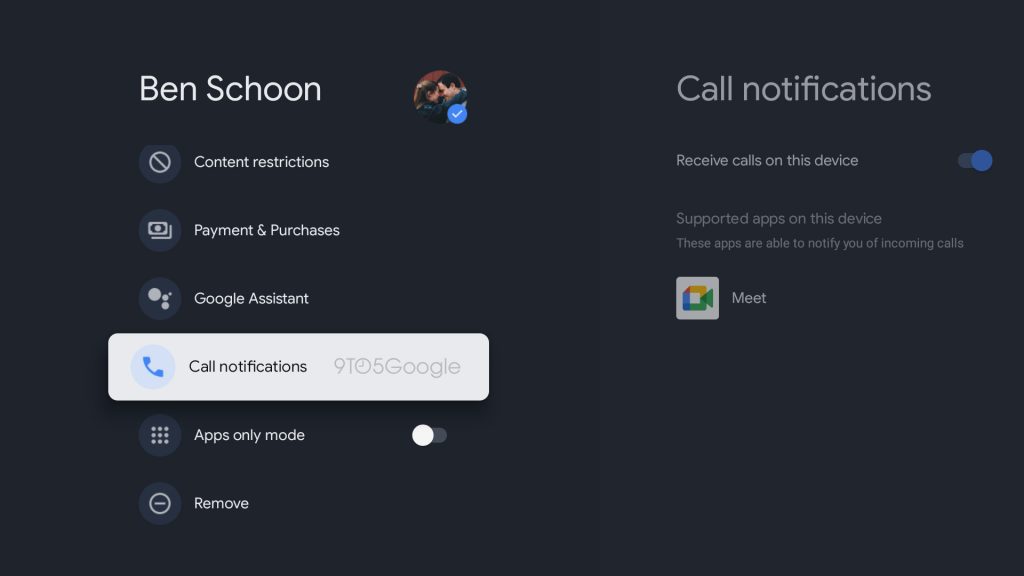Click the Content restrictions blocked-circle icon
This screenshot has height=576, width=1024.
click(x=160, y=162)
